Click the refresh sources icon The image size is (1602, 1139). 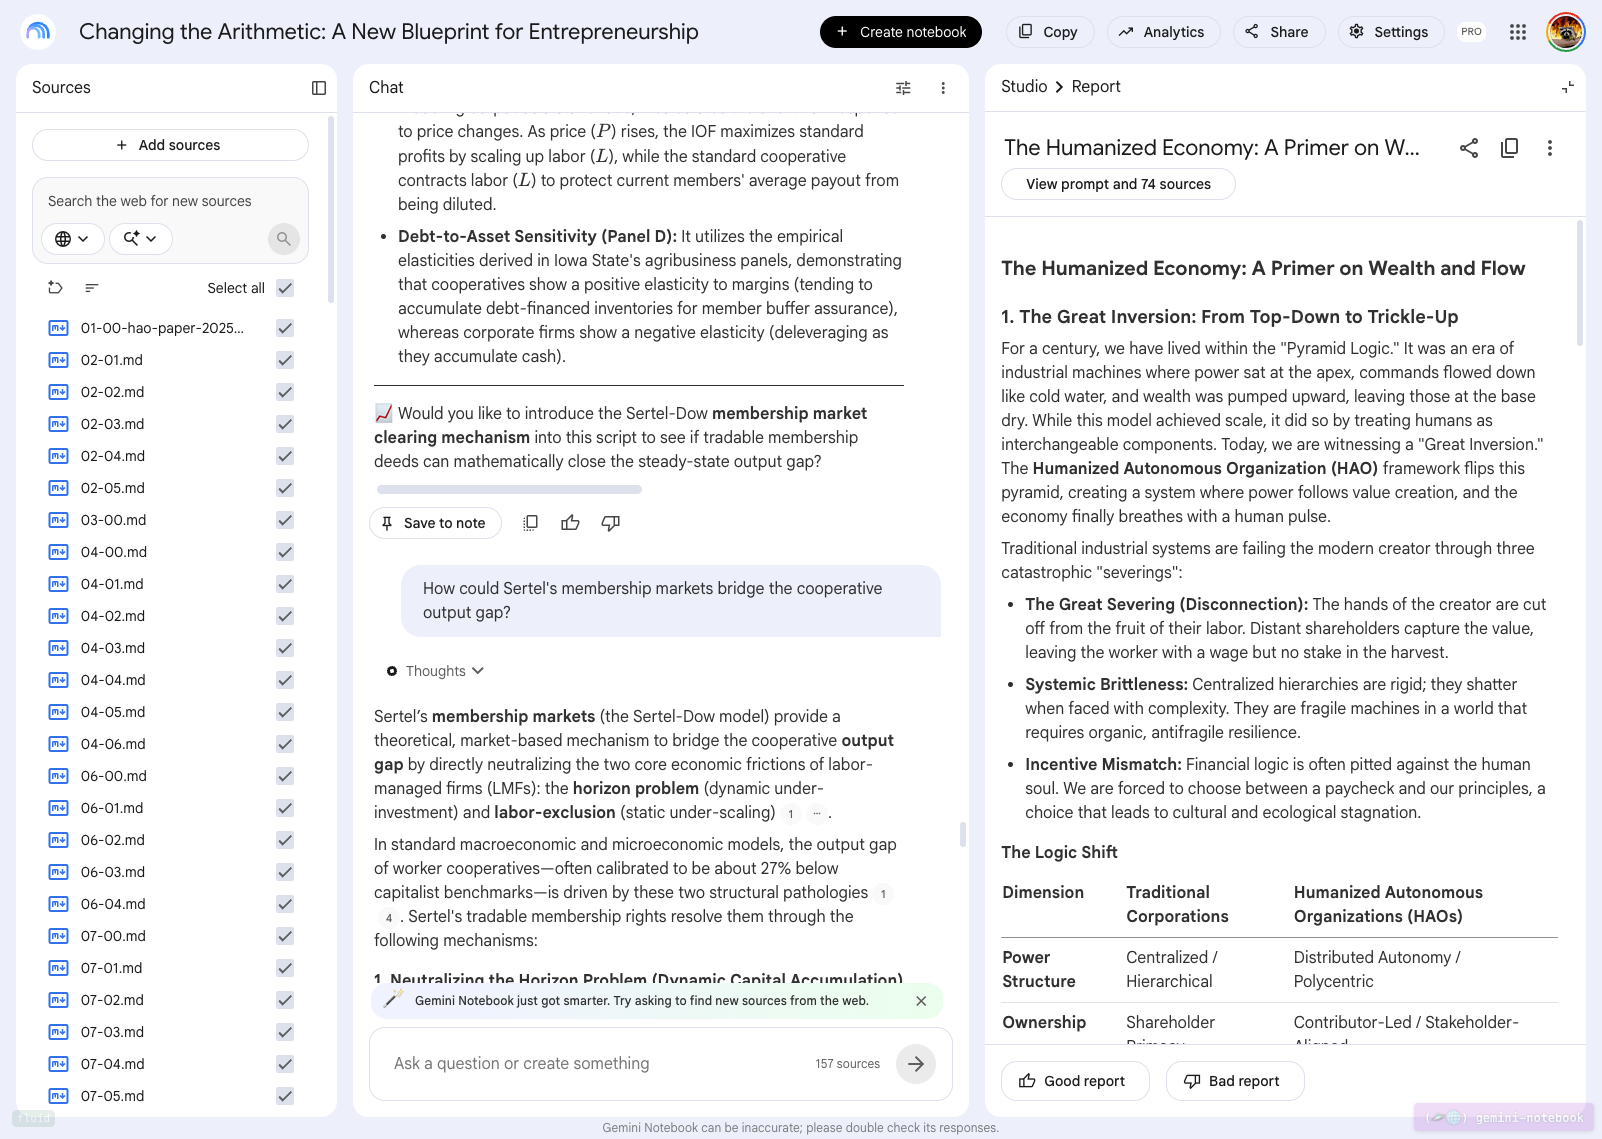pyautogui.click(x=56, y=288)
